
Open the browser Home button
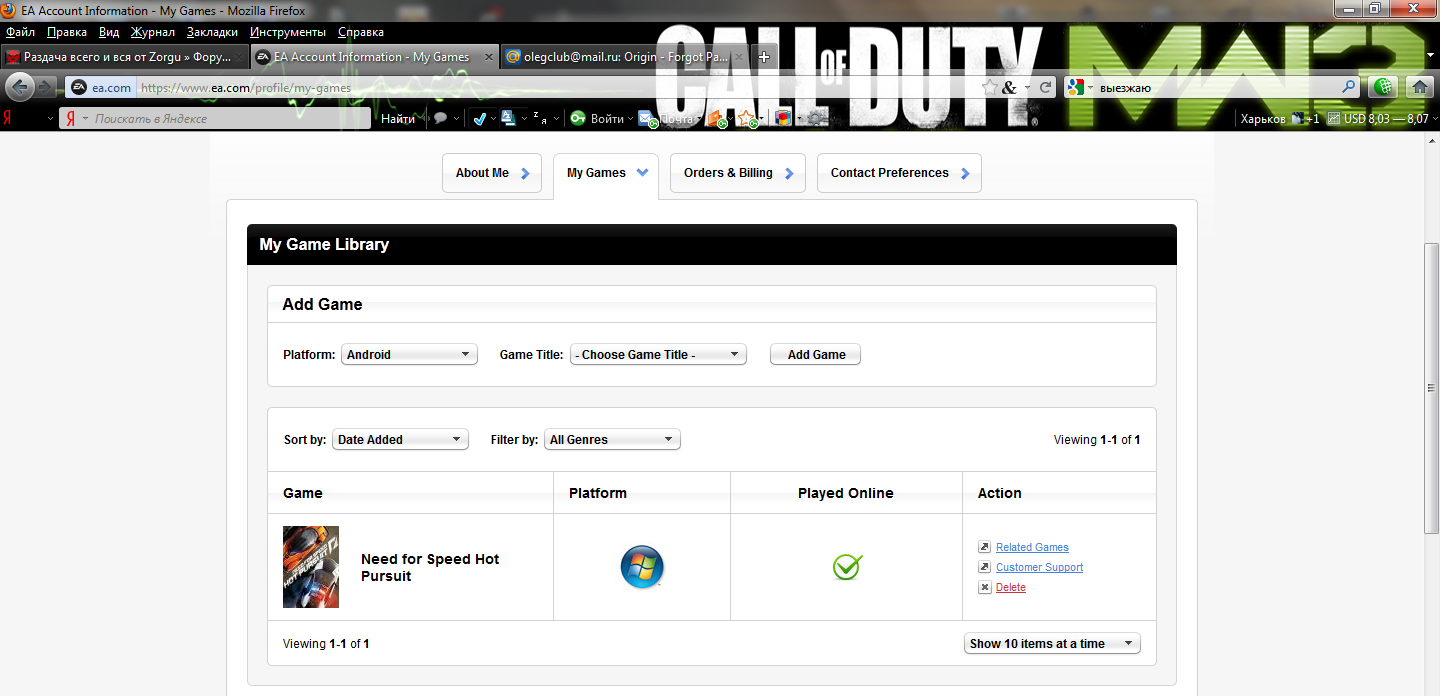point(1418,88)
